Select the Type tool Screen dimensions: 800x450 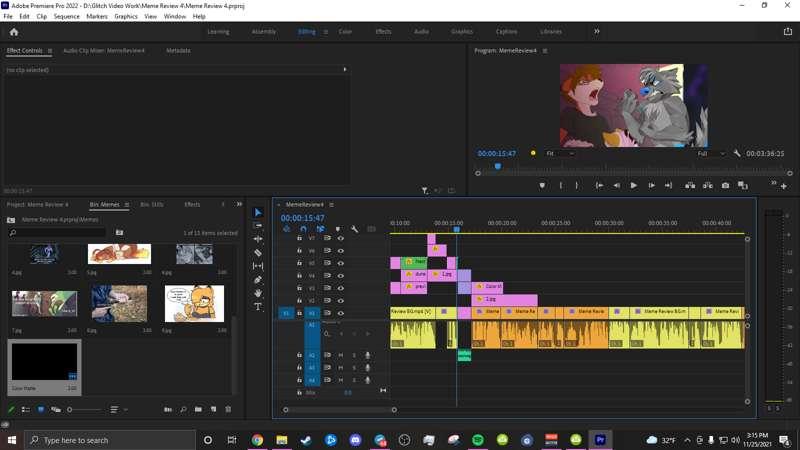pyautogui.click(x=258, y=306)
